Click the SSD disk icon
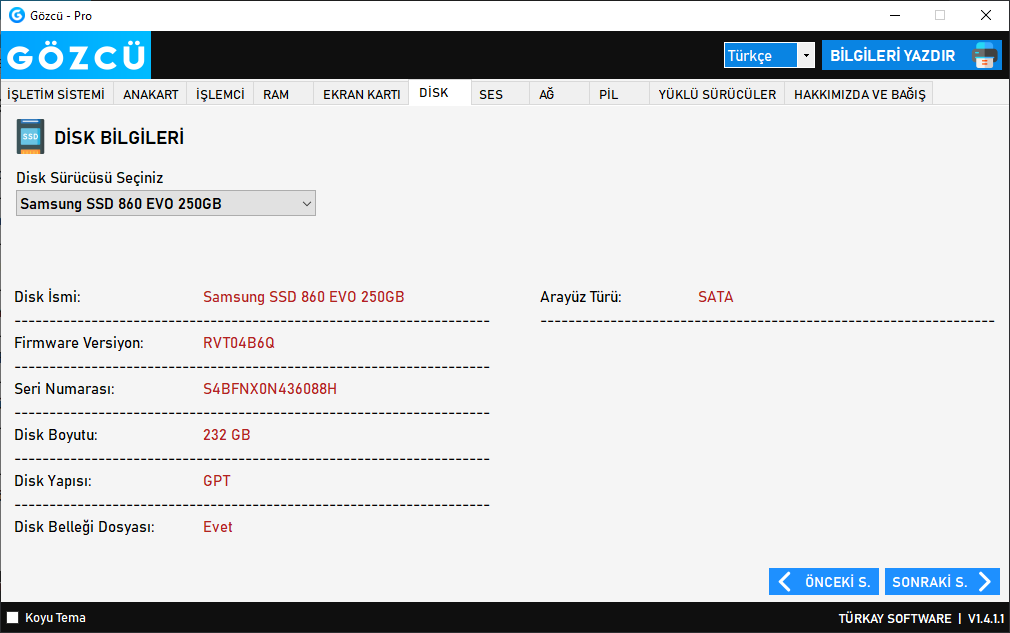This screenshot has width=1010, height=633. tap(30, 137)
